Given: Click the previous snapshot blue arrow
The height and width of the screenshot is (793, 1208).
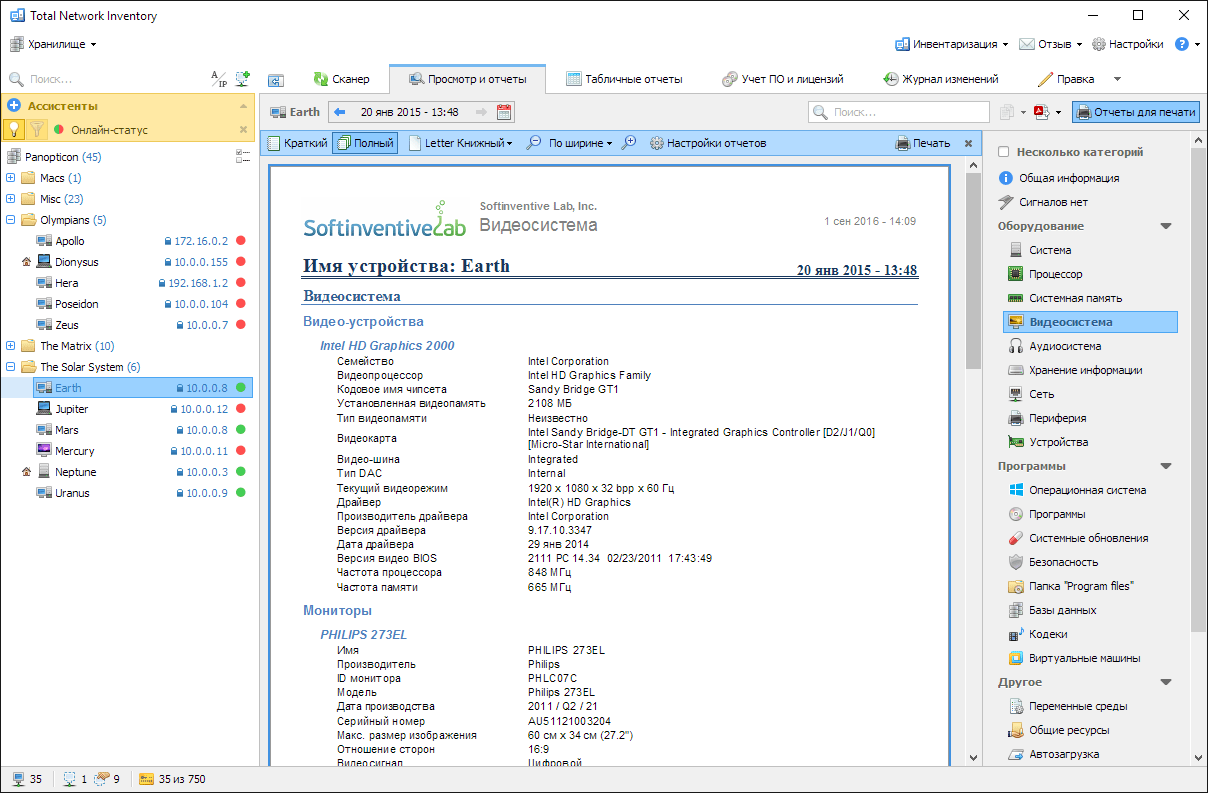Looking at the screenshot, I should (339, 112).
